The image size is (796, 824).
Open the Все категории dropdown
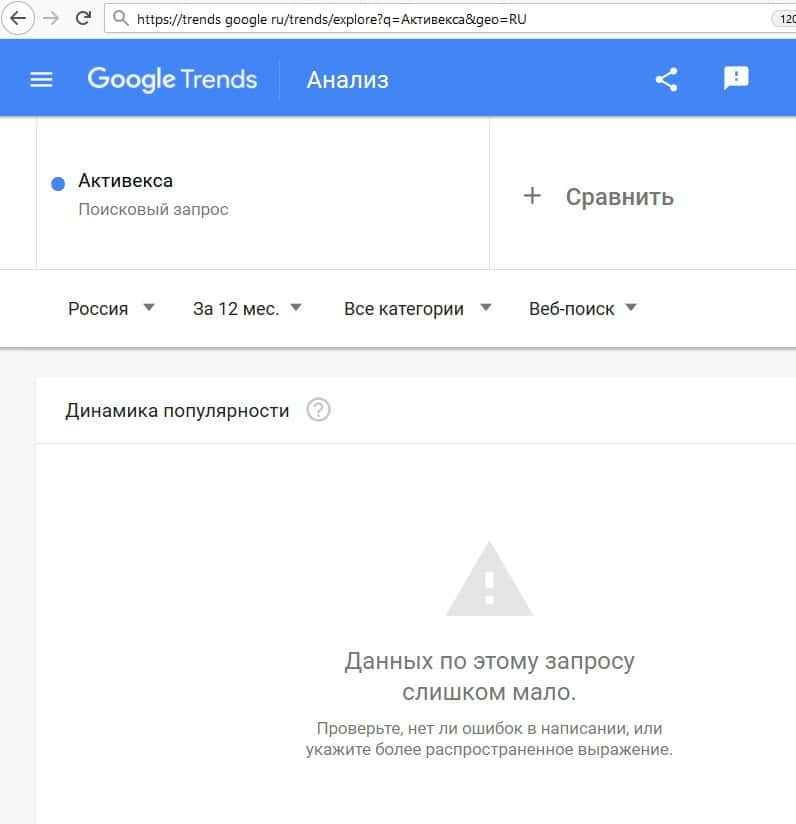point(418,308)
